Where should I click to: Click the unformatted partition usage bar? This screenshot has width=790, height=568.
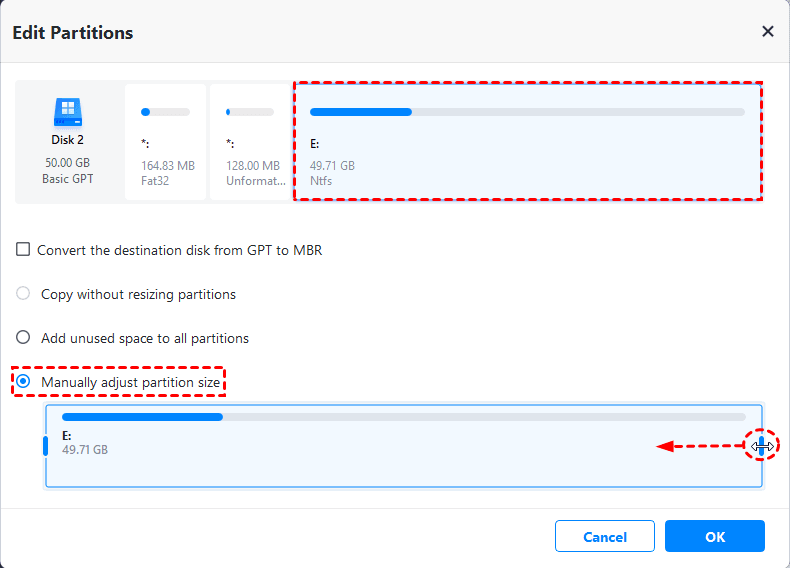pos(250,112)
